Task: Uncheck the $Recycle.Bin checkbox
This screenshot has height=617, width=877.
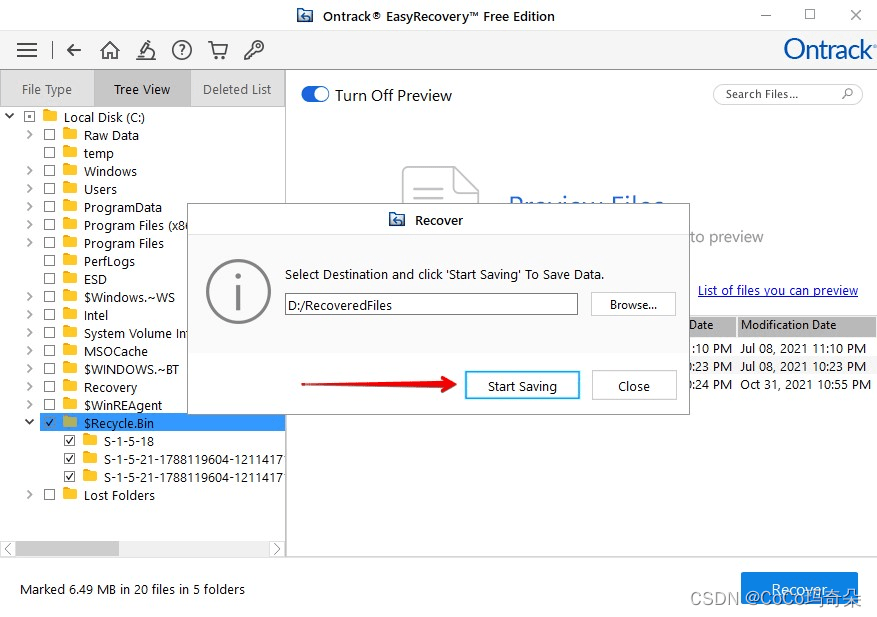Action: (50, 423)
